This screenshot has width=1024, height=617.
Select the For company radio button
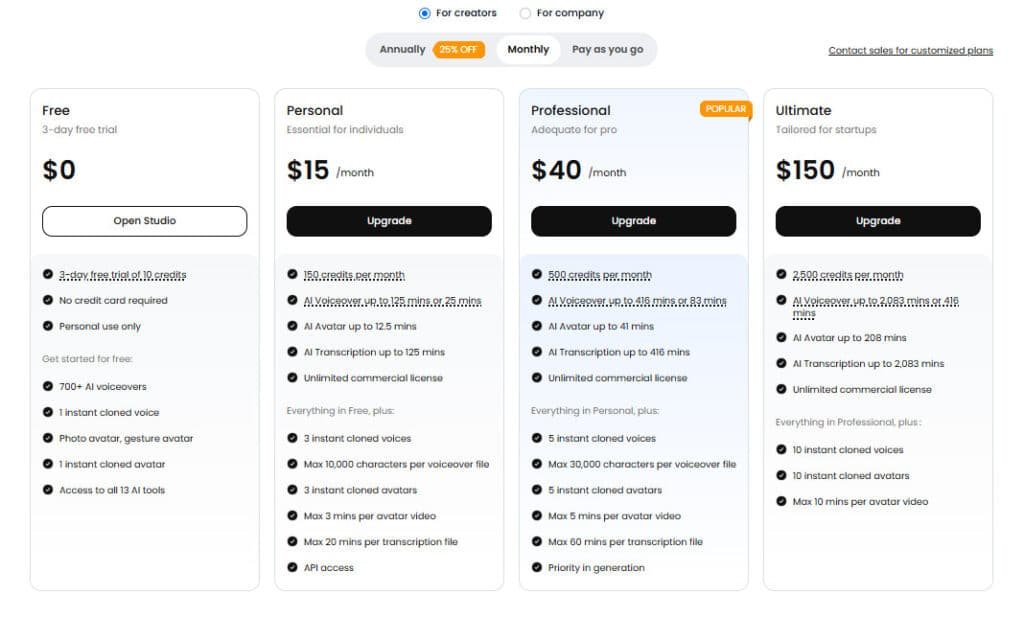pyautogui.click(x=525, y=13)
